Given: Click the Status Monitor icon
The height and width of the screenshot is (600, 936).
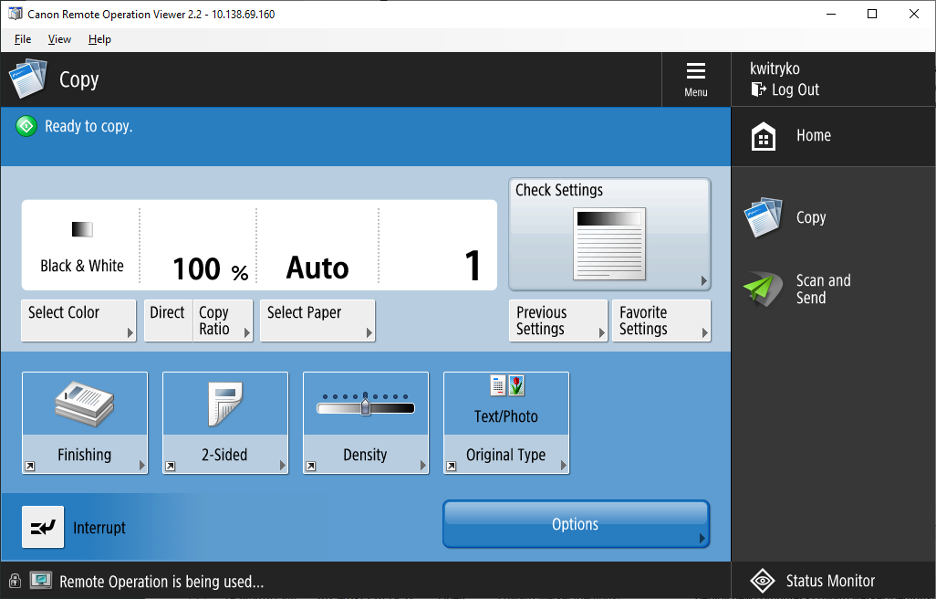Looking at the screenshot, I should point(763,580).
